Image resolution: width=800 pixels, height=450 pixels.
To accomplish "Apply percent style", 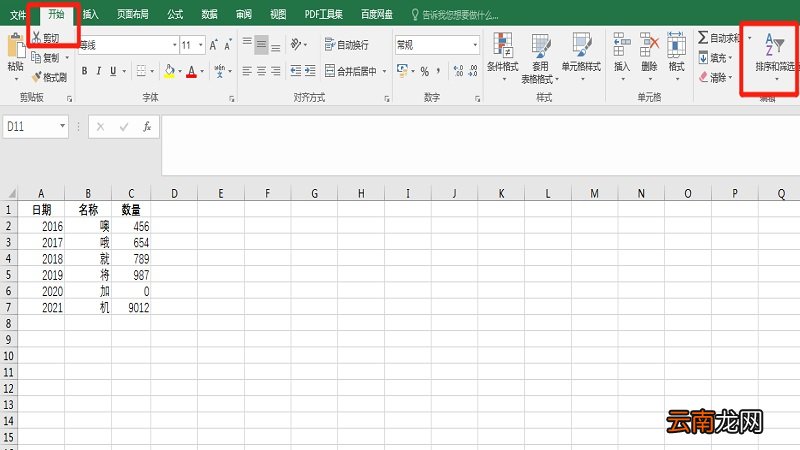I will pos(424,71).
